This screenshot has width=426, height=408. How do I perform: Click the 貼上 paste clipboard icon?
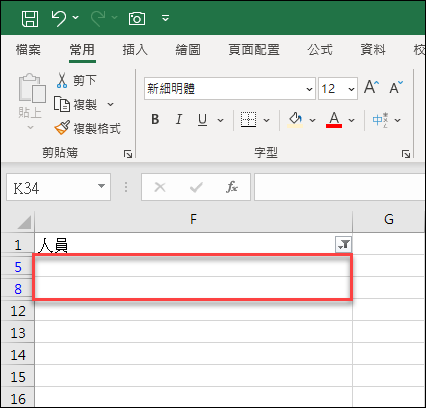(x=32, y=88)
